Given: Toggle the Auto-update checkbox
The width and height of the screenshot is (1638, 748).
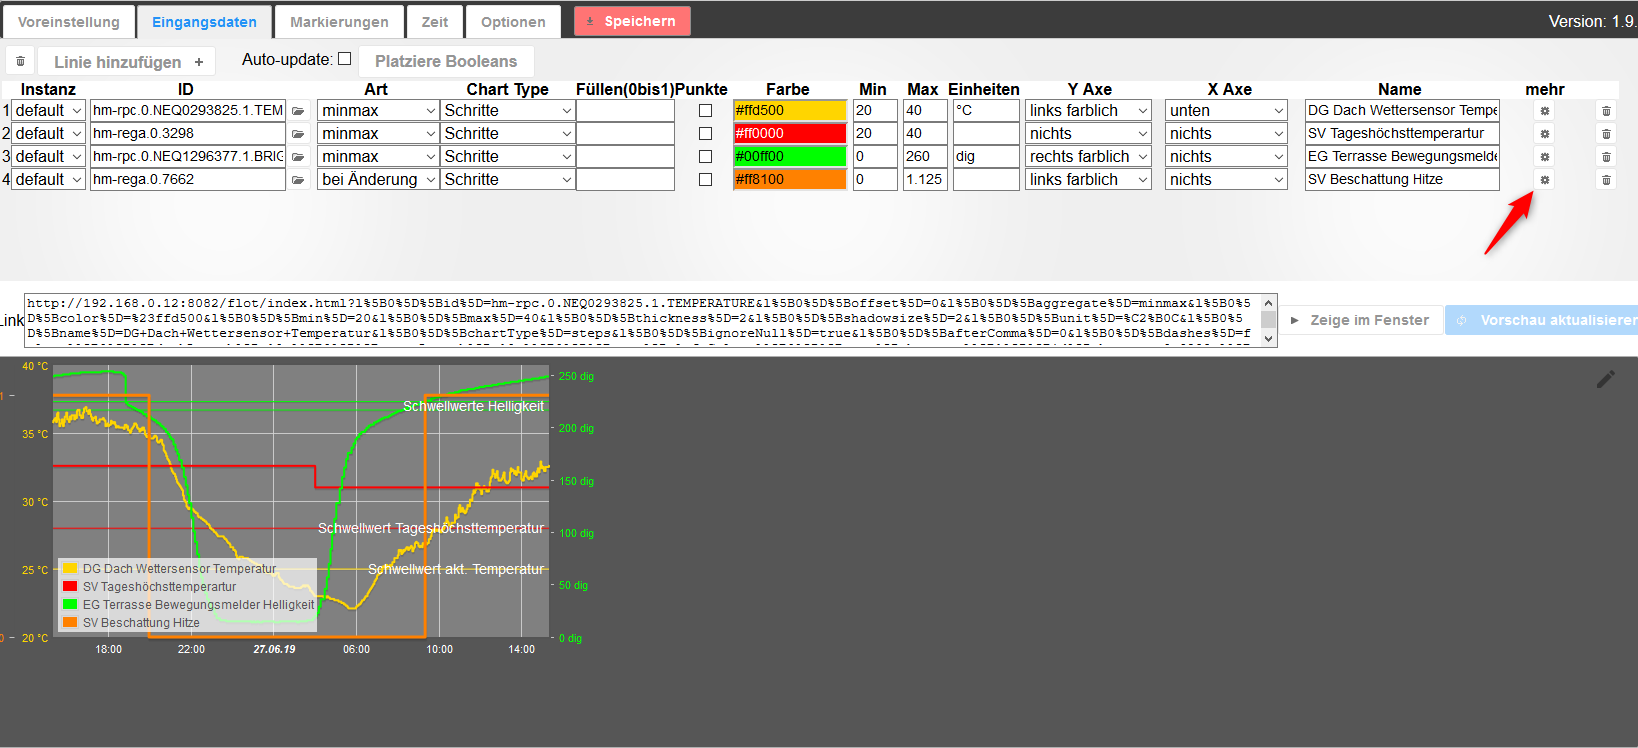Looking at the screenshot, I should pos(345,59).
